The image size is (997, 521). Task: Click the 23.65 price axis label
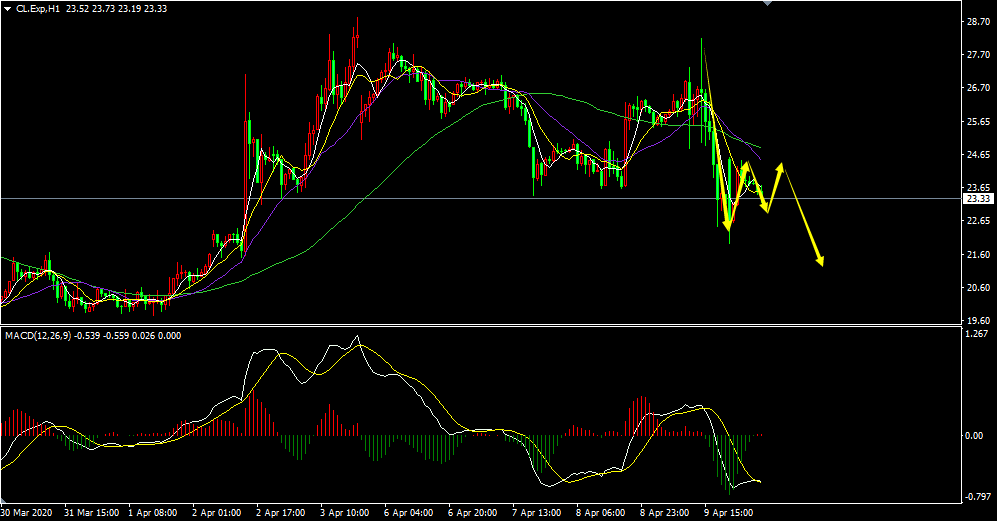point(977,188)
